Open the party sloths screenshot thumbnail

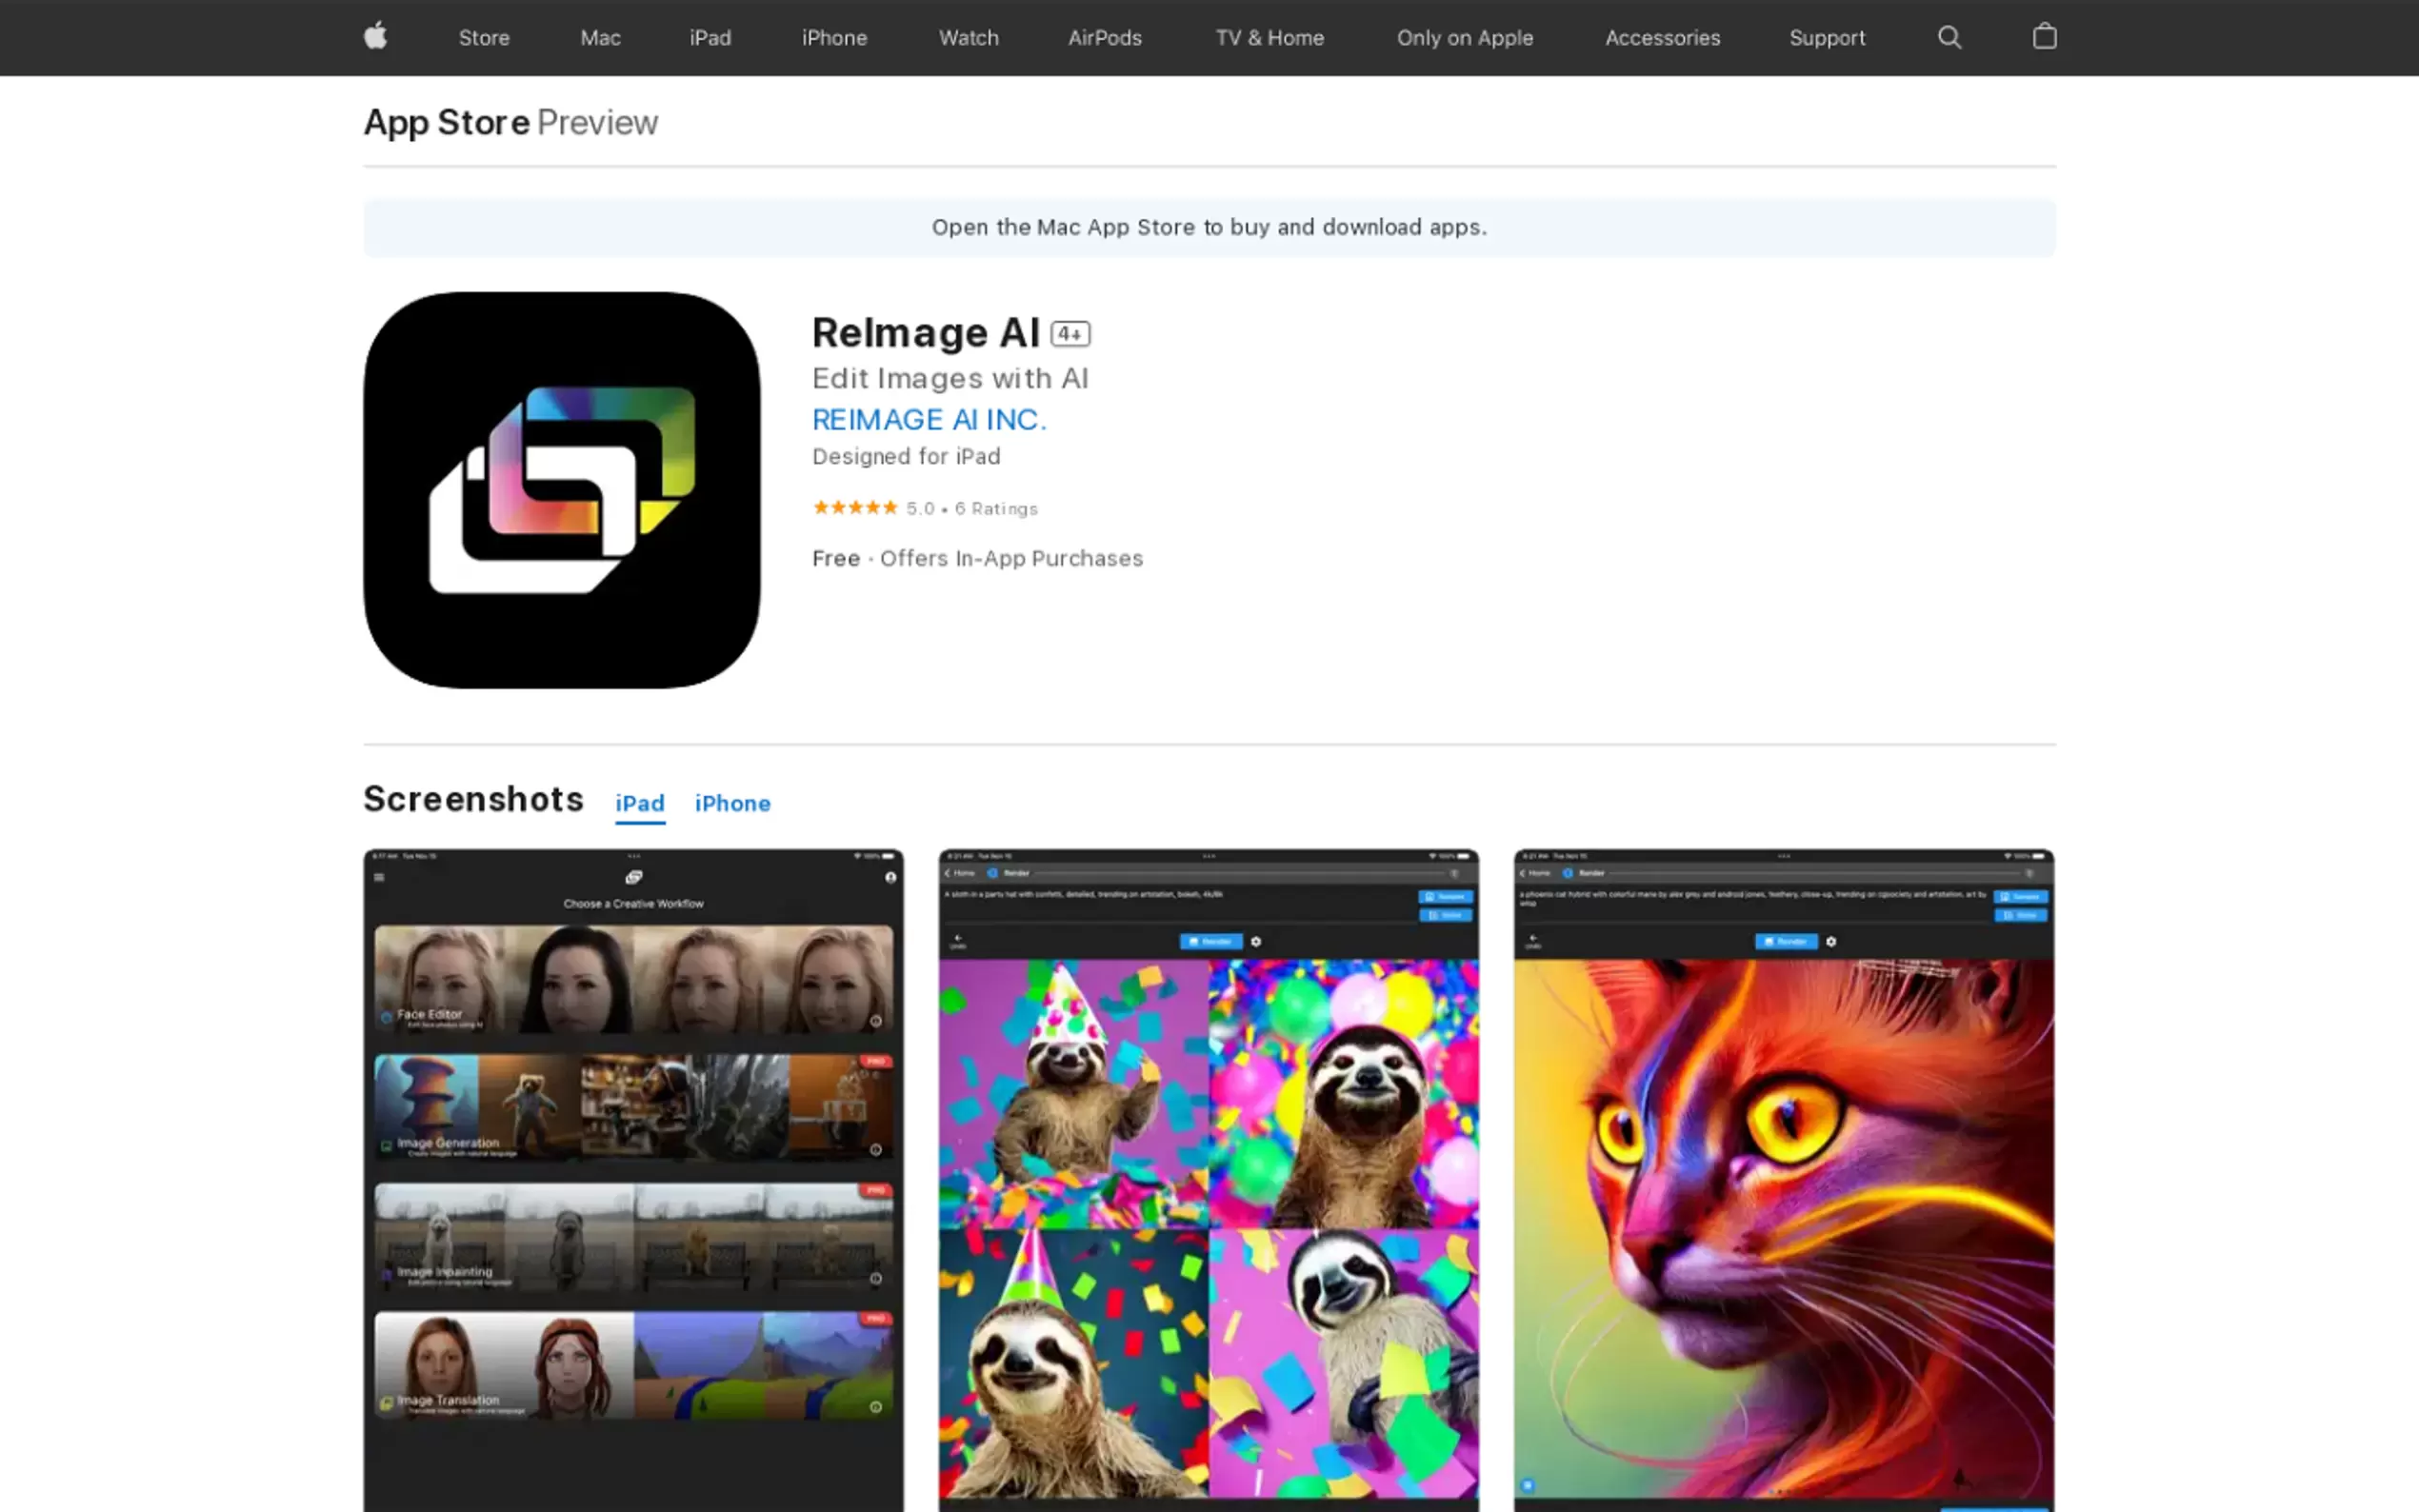[1208, 1180]
